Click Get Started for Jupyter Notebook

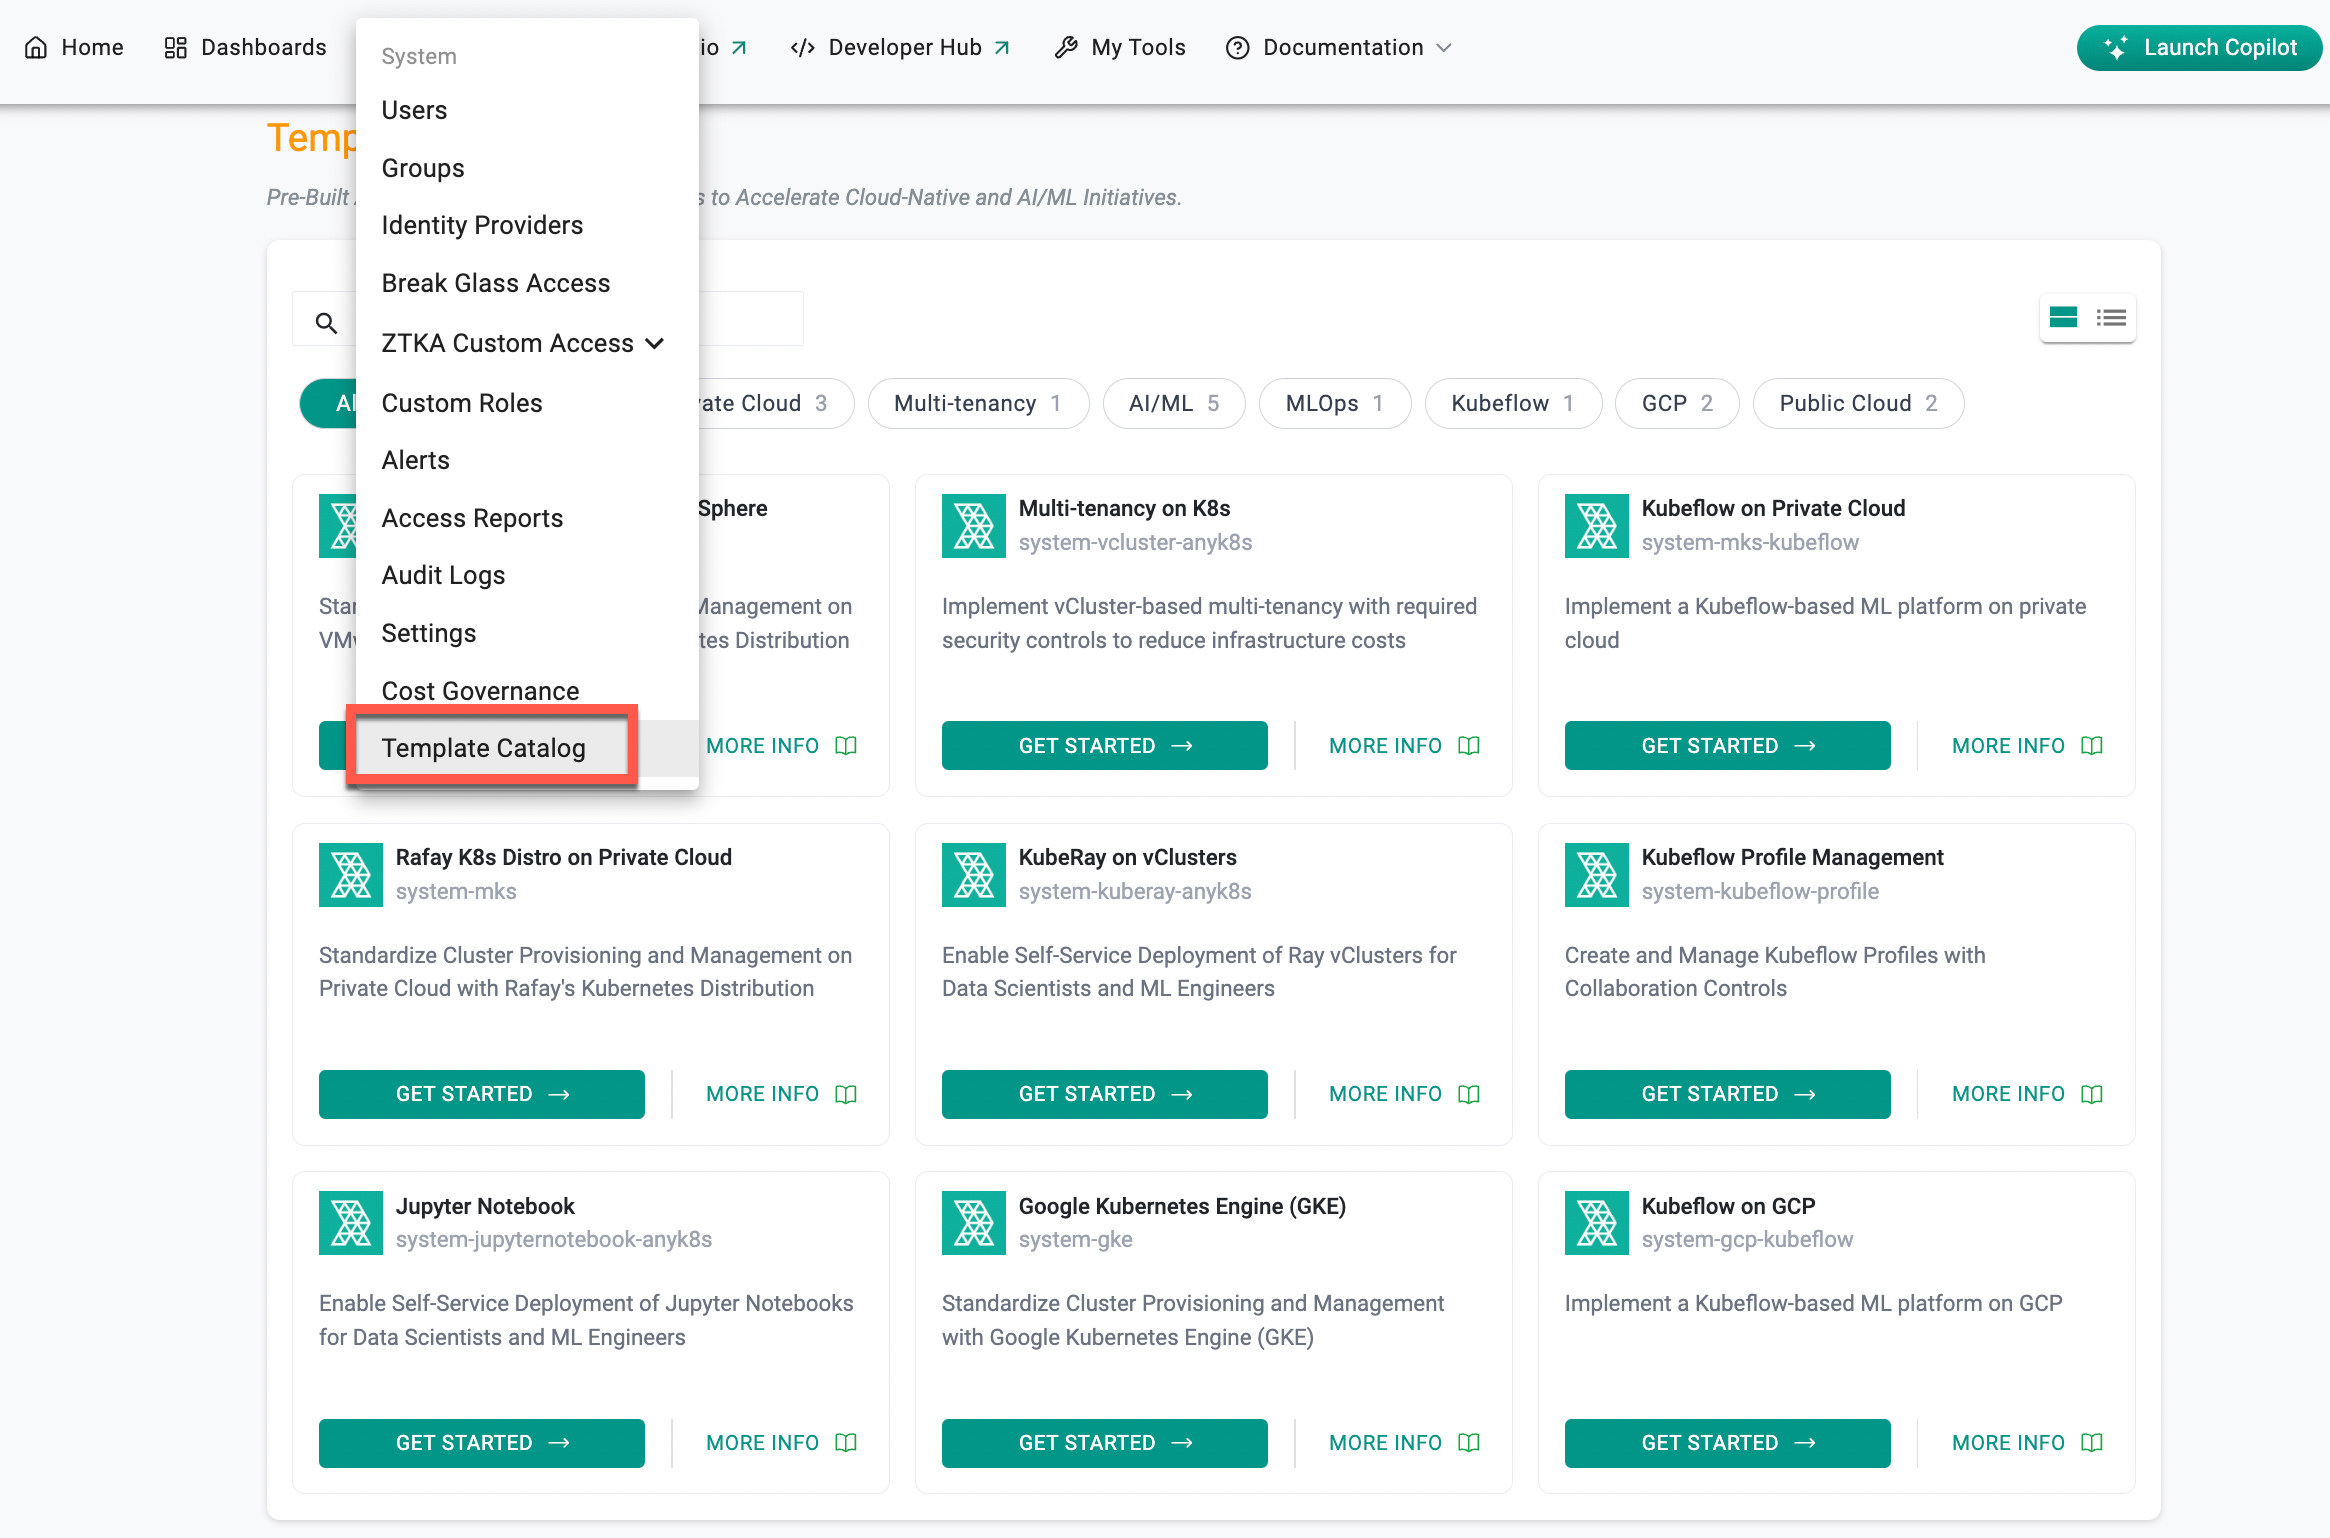coord(481,1443)
